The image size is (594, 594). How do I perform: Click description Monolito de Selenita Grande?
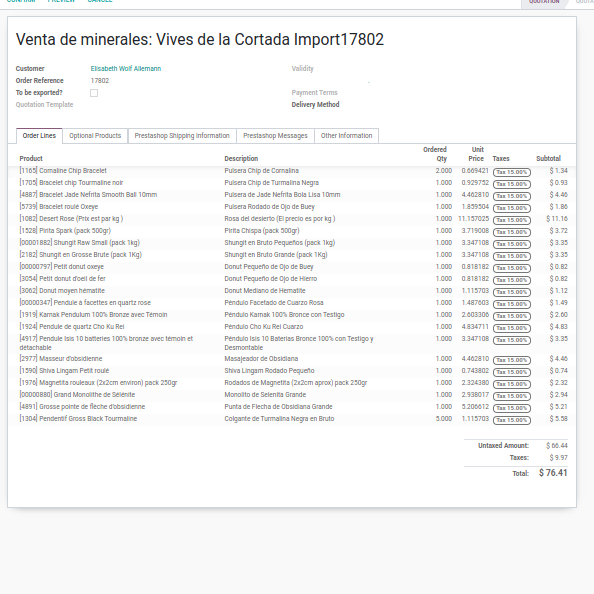[265, 395]
